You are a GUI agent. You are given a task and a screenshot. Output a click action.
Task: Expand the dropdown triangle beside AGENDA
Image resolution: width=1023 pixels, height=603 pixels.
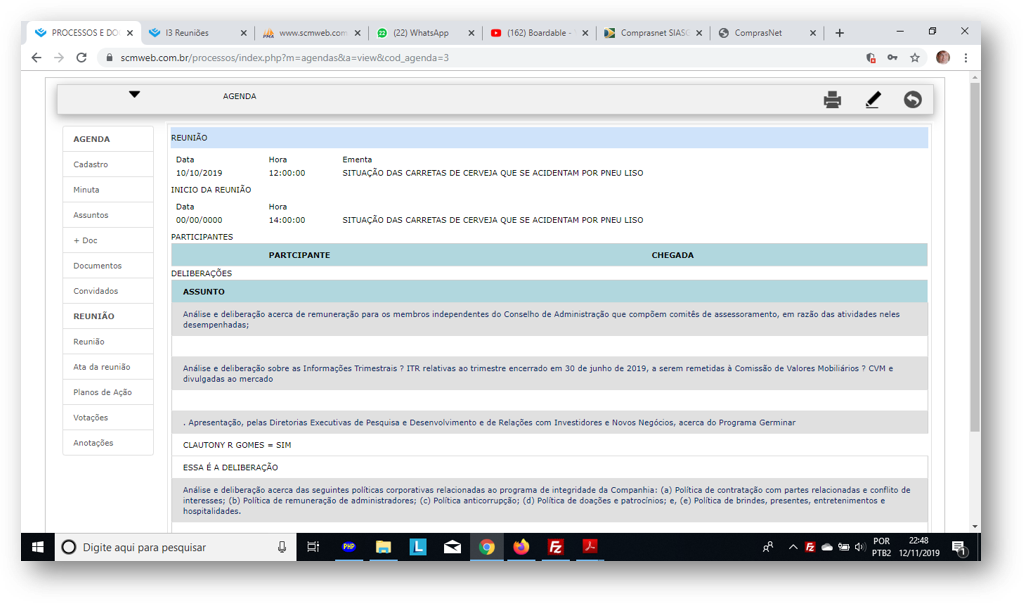[x=135, y=95]
